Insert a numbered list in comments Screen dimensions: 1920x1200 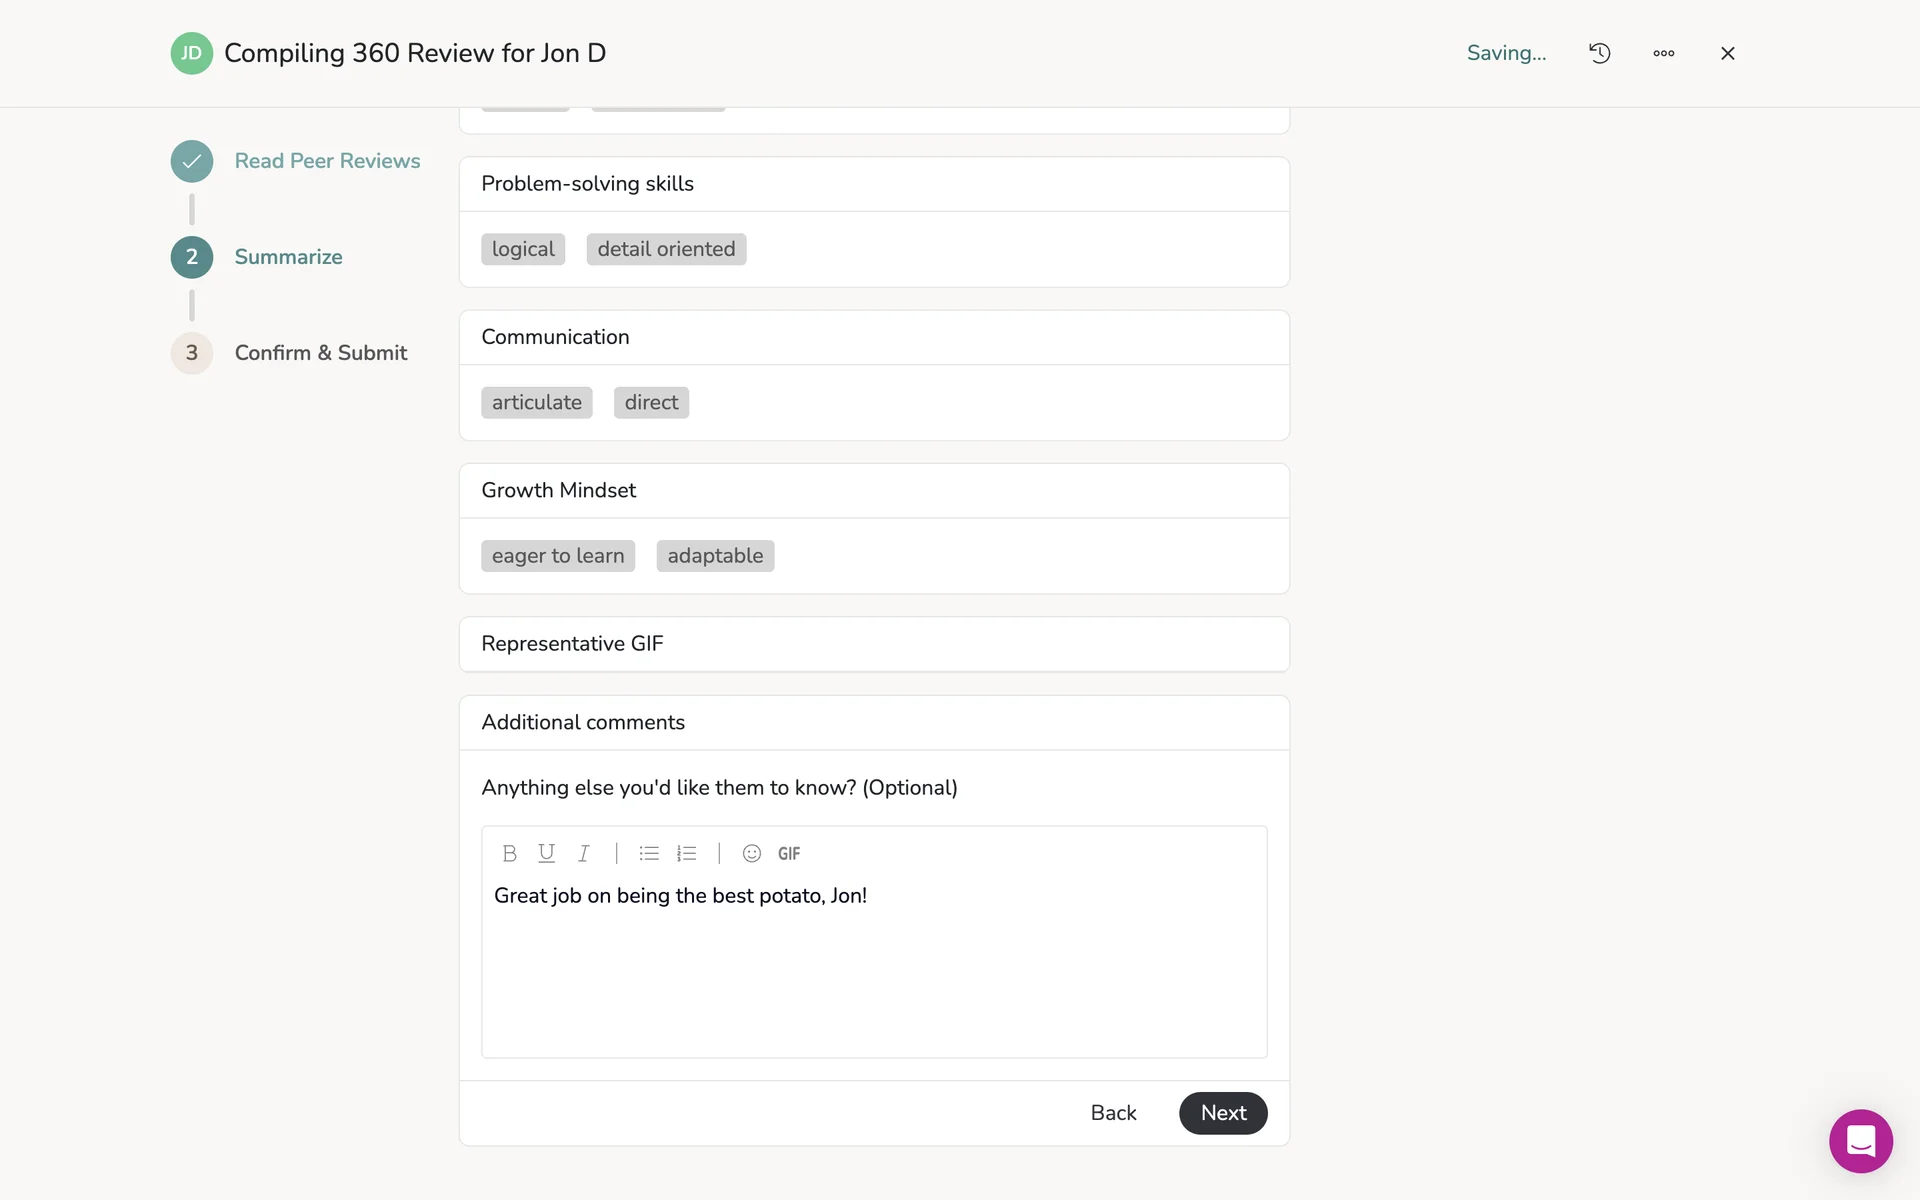[x=686, y=853]
